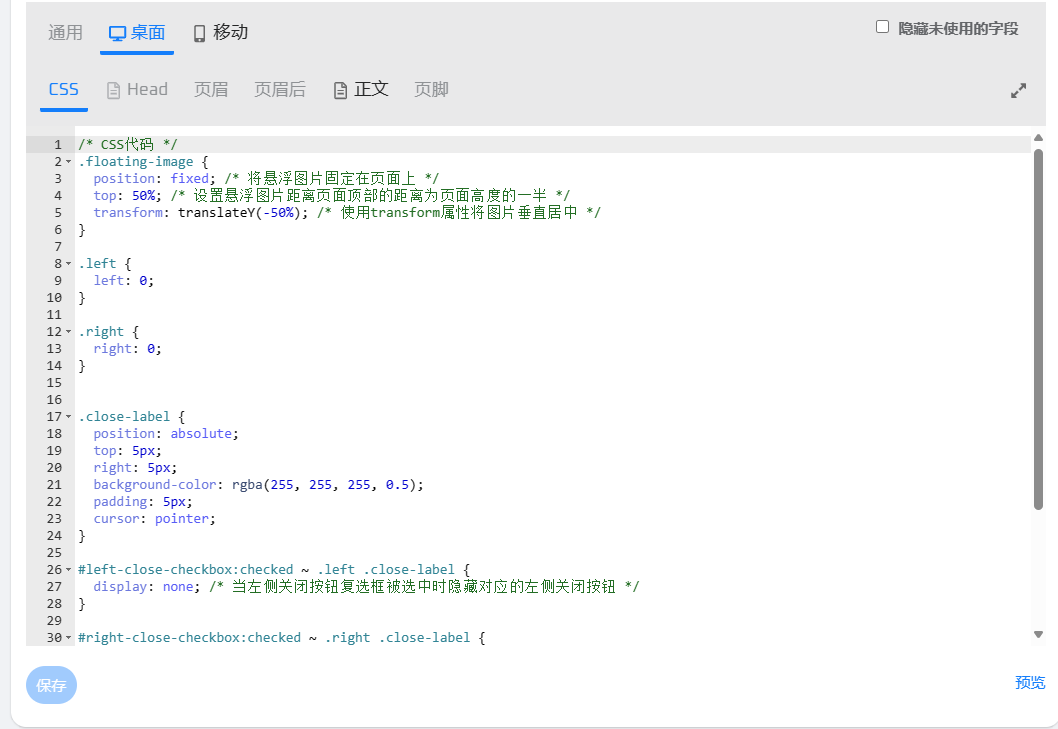
Task: Click the scrollbar down arrow
Action: (1038, 634)
